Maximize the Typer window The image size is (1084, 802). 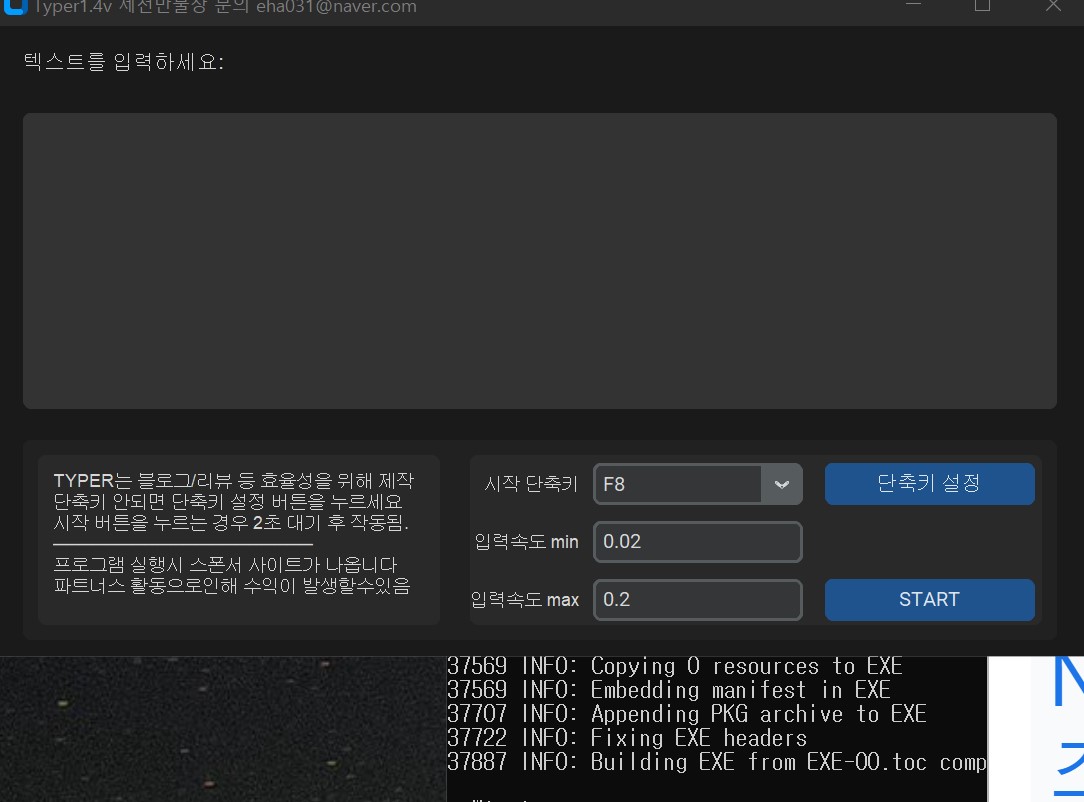tap(982, 6)
